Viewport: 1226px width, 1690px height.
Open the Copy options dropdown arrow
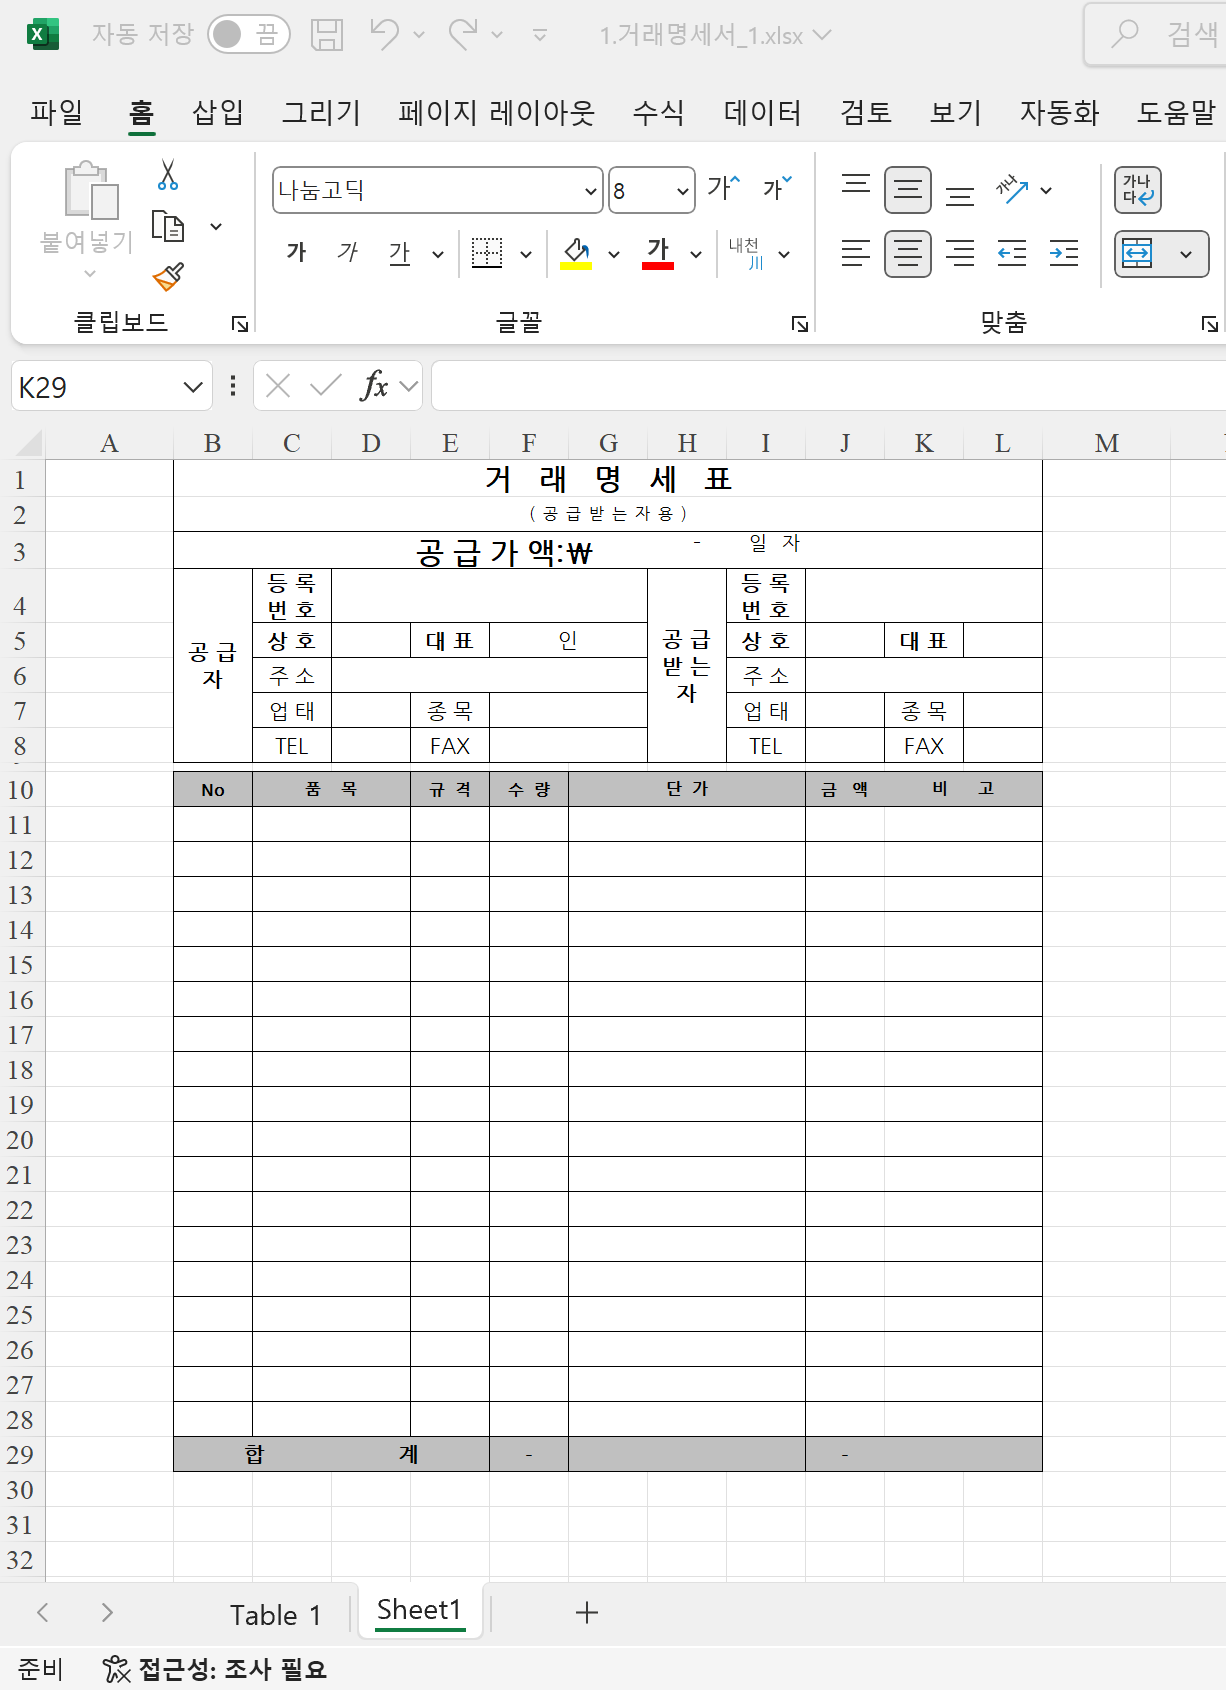(216, 227)
